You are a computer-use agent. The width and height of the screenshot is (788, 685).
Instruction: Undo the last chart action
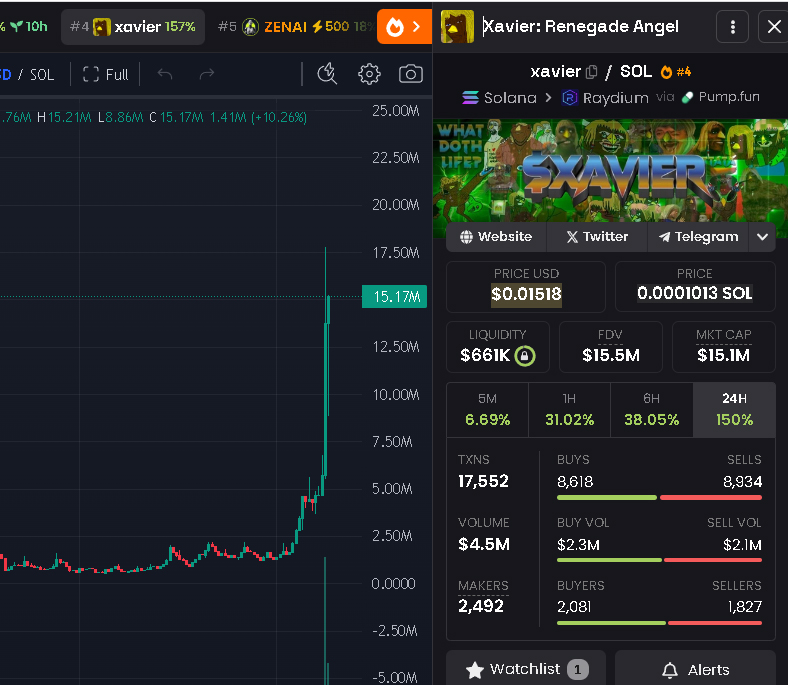pos(164,74)
